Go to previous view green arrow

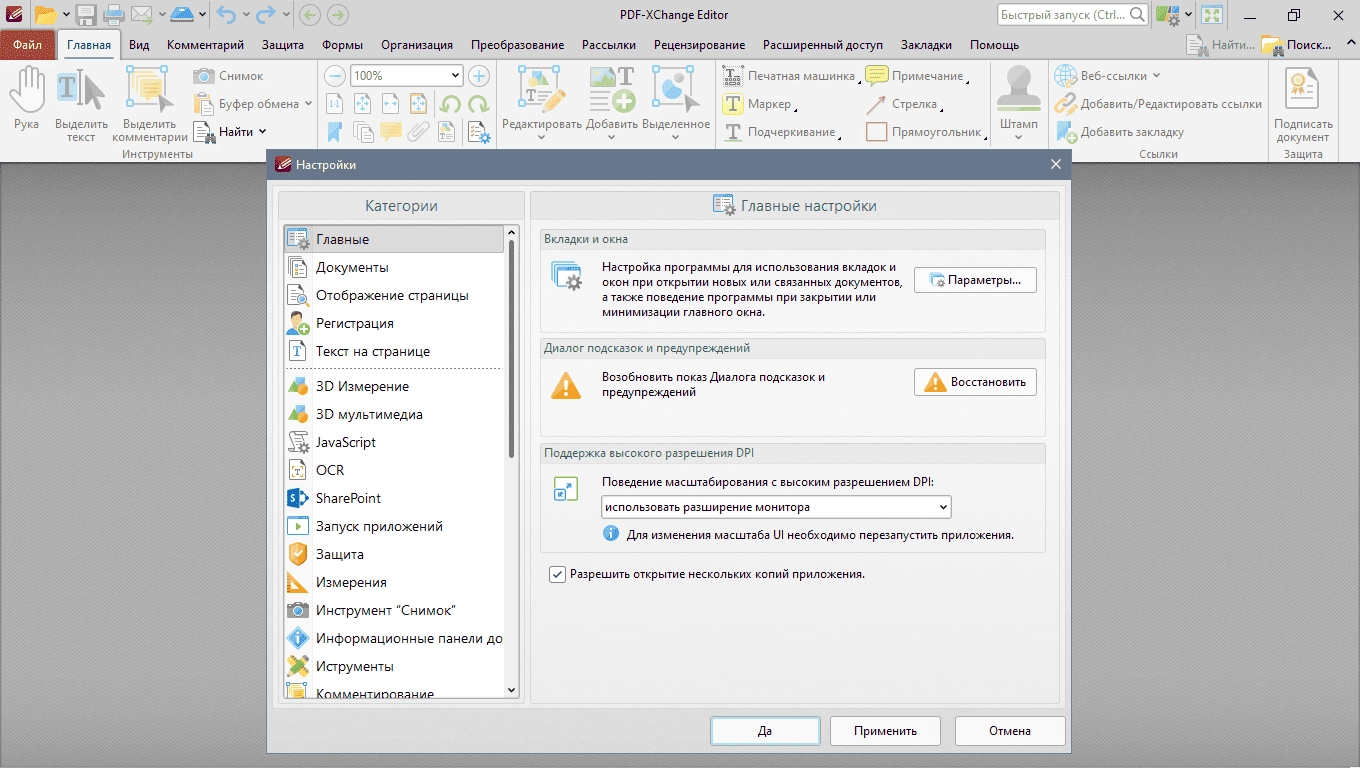coord(309,15)
